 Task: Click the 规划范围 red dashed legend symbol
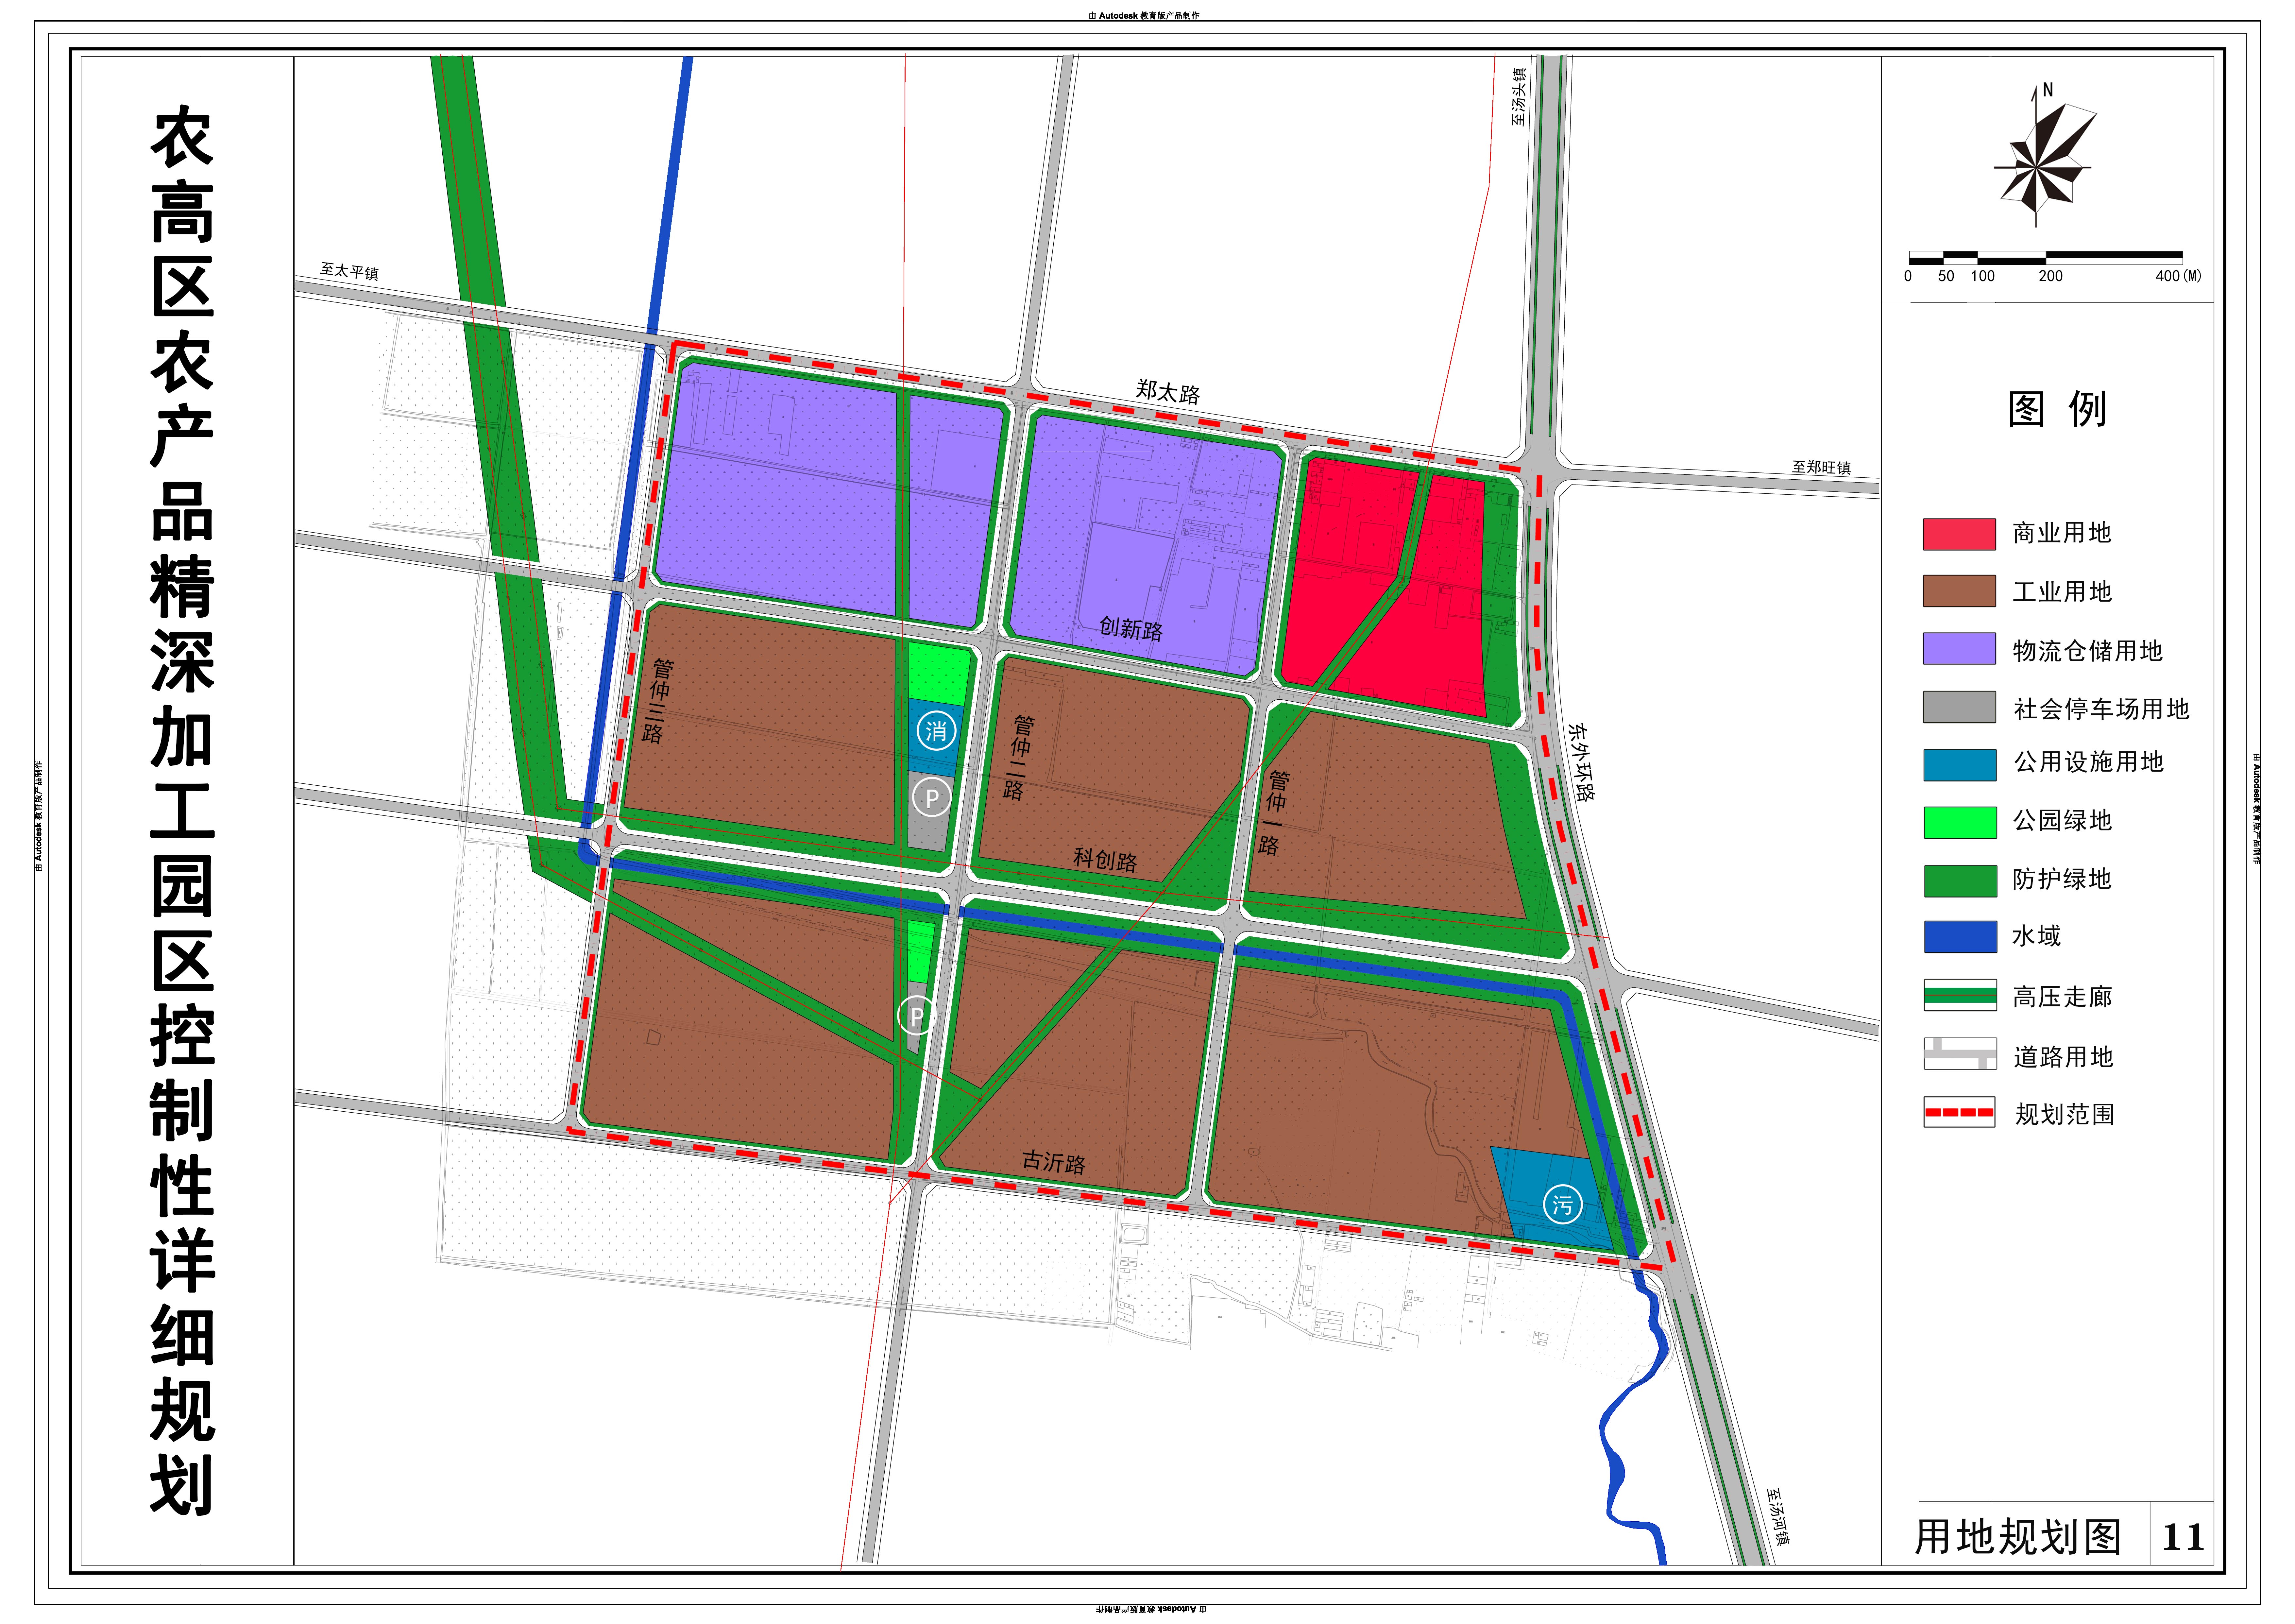(x=1959, y=1112)
